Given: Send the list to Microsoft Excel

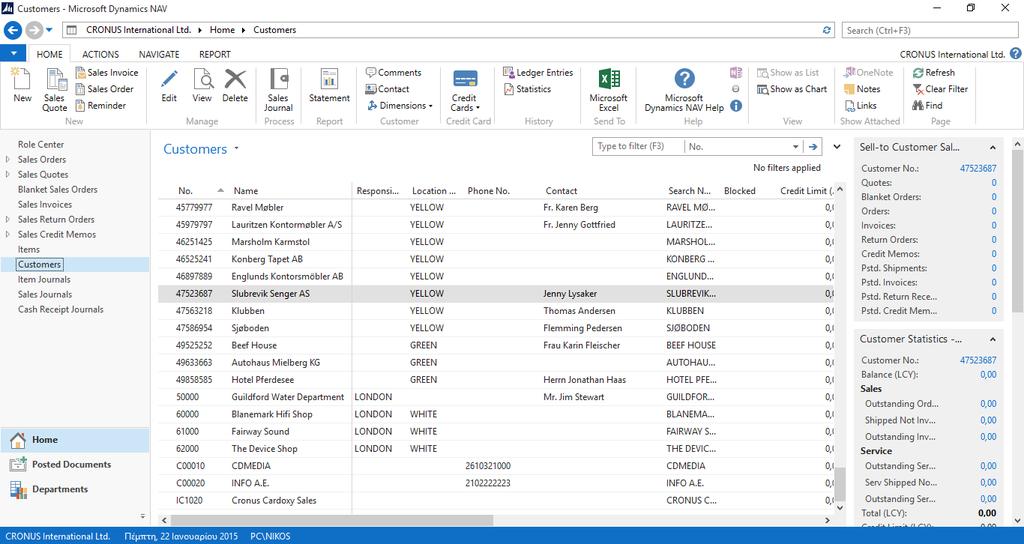Looking at the screenshot, I should click(x=609, y=90).
